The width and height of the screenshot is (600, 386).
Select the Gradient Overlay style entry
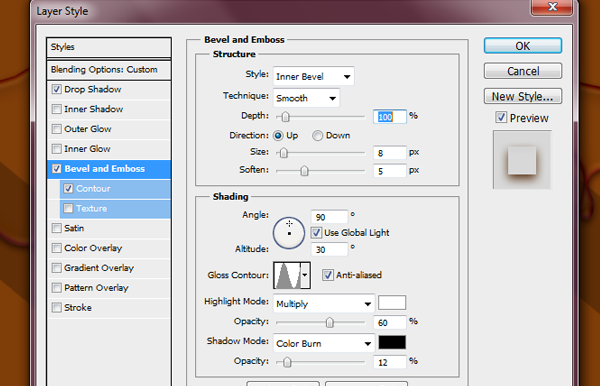pos(99,268)
